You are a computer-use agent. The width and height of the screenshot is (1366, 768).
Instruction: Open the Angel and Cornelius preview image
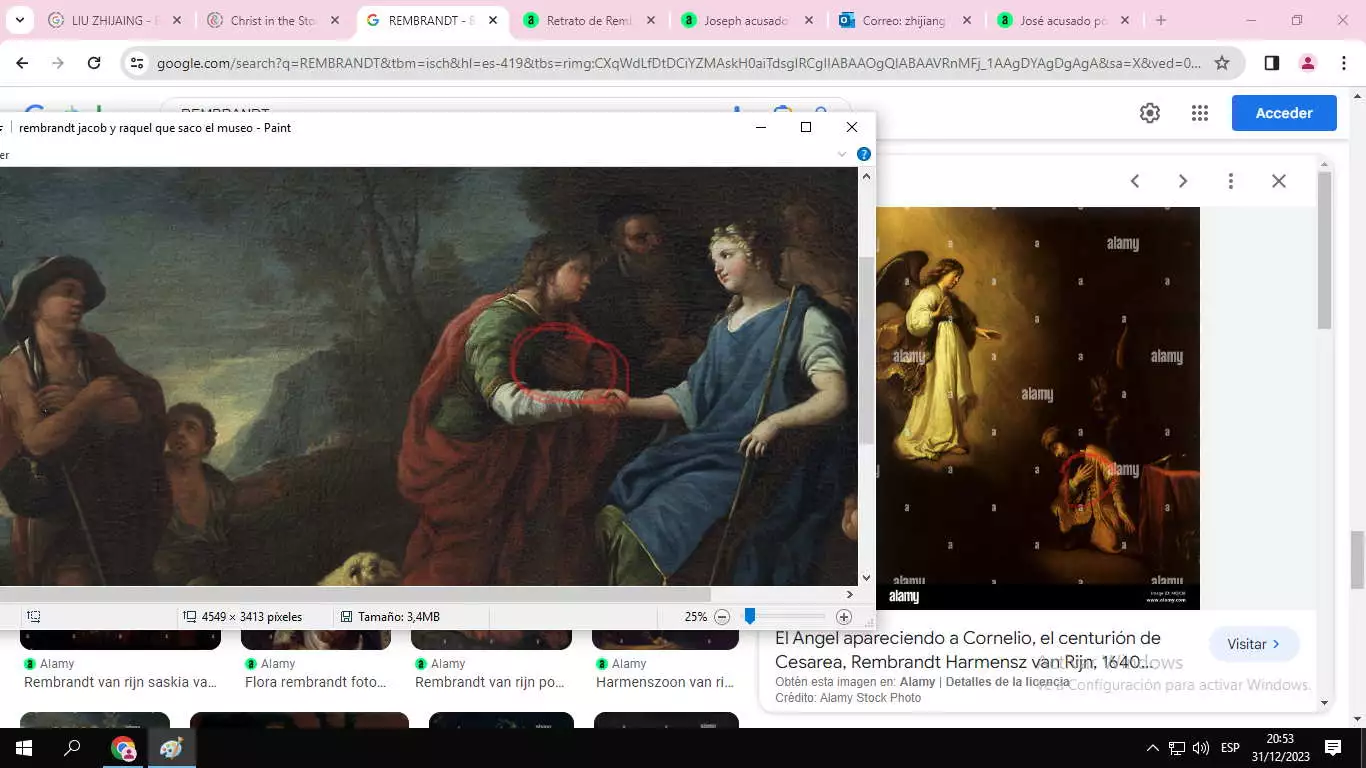pos(1038,408)
